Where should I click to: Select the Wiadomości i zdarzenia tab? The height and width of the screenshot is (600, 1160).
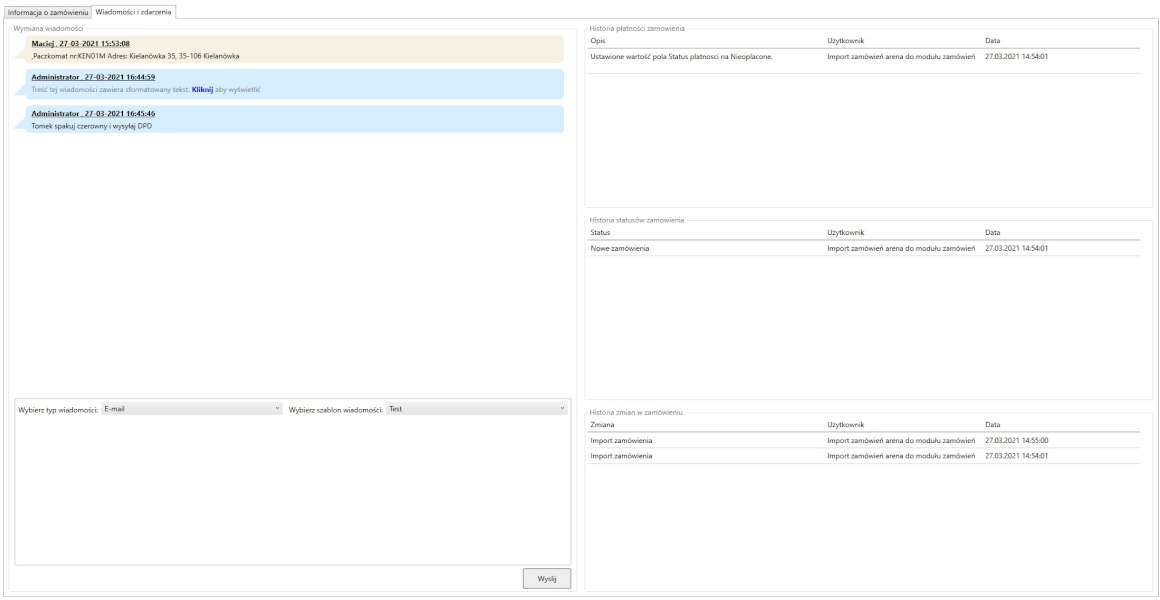(x=133, y=10)
